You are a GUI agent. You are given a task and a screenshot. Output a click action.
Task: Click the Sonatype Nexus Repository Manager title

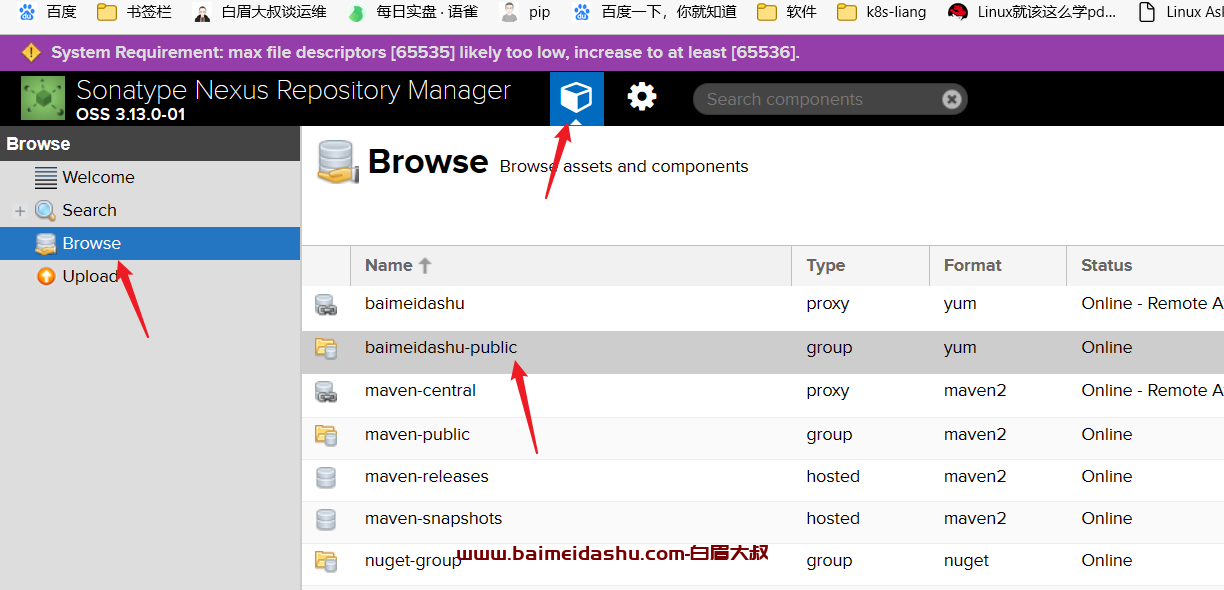[293, 90]
